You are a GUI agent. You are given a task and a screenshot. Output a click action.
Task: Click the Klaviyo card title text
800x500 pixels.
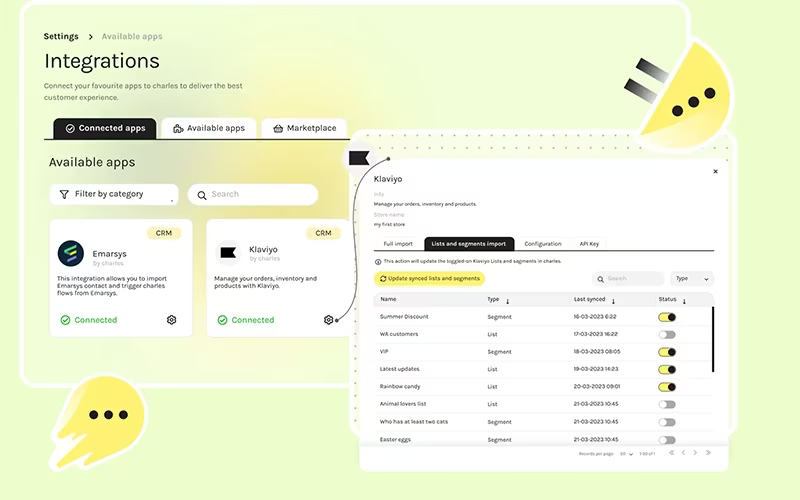pos(263,249)
